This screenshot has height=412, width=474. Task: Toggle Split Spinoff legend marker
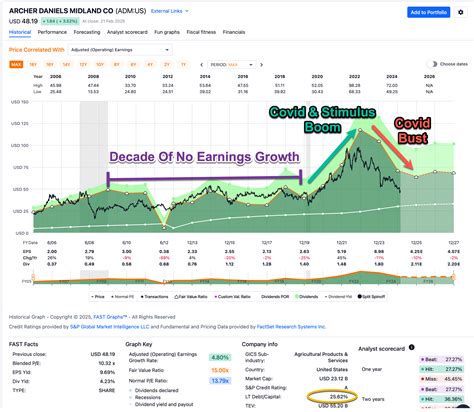[359, 296]
